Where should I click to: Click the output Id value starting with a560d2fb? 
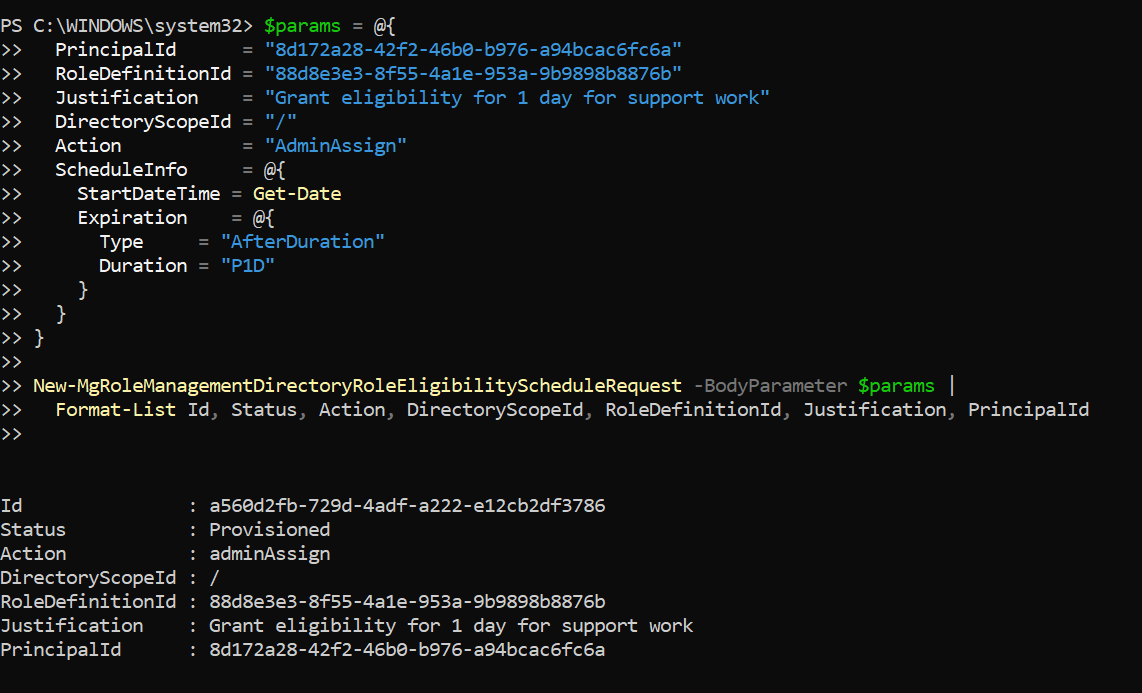click(x=406, y=506)
